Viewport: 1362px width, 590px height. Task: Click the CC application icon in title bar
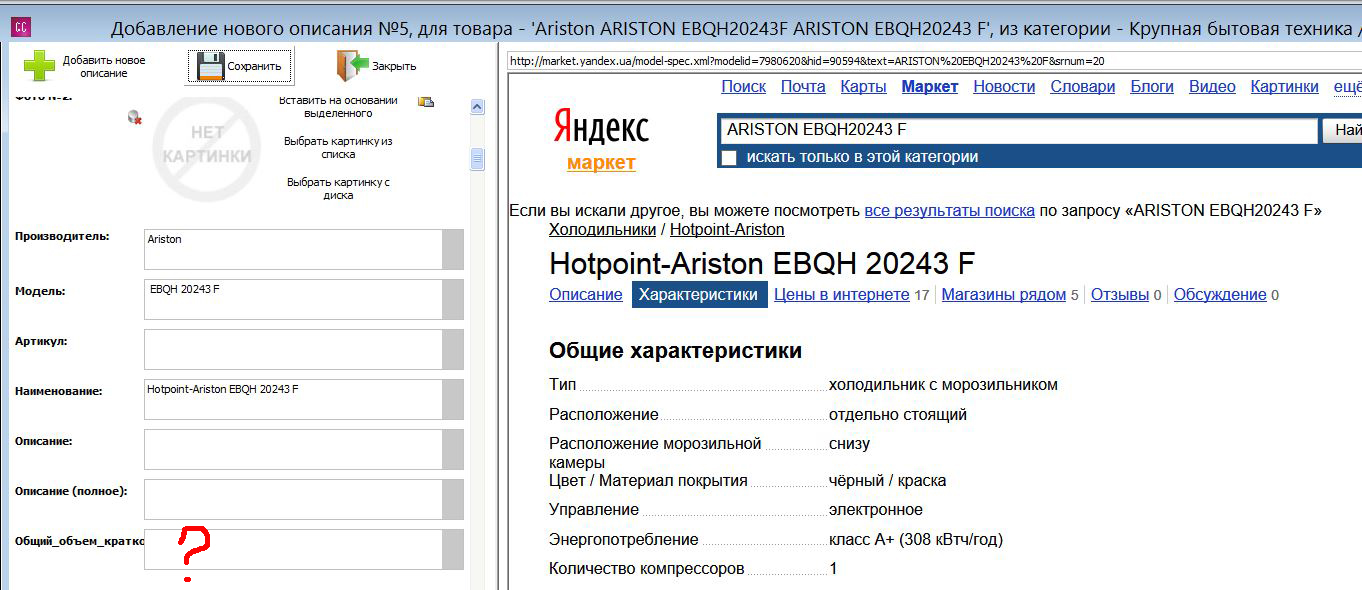click(x=21, y=27)
